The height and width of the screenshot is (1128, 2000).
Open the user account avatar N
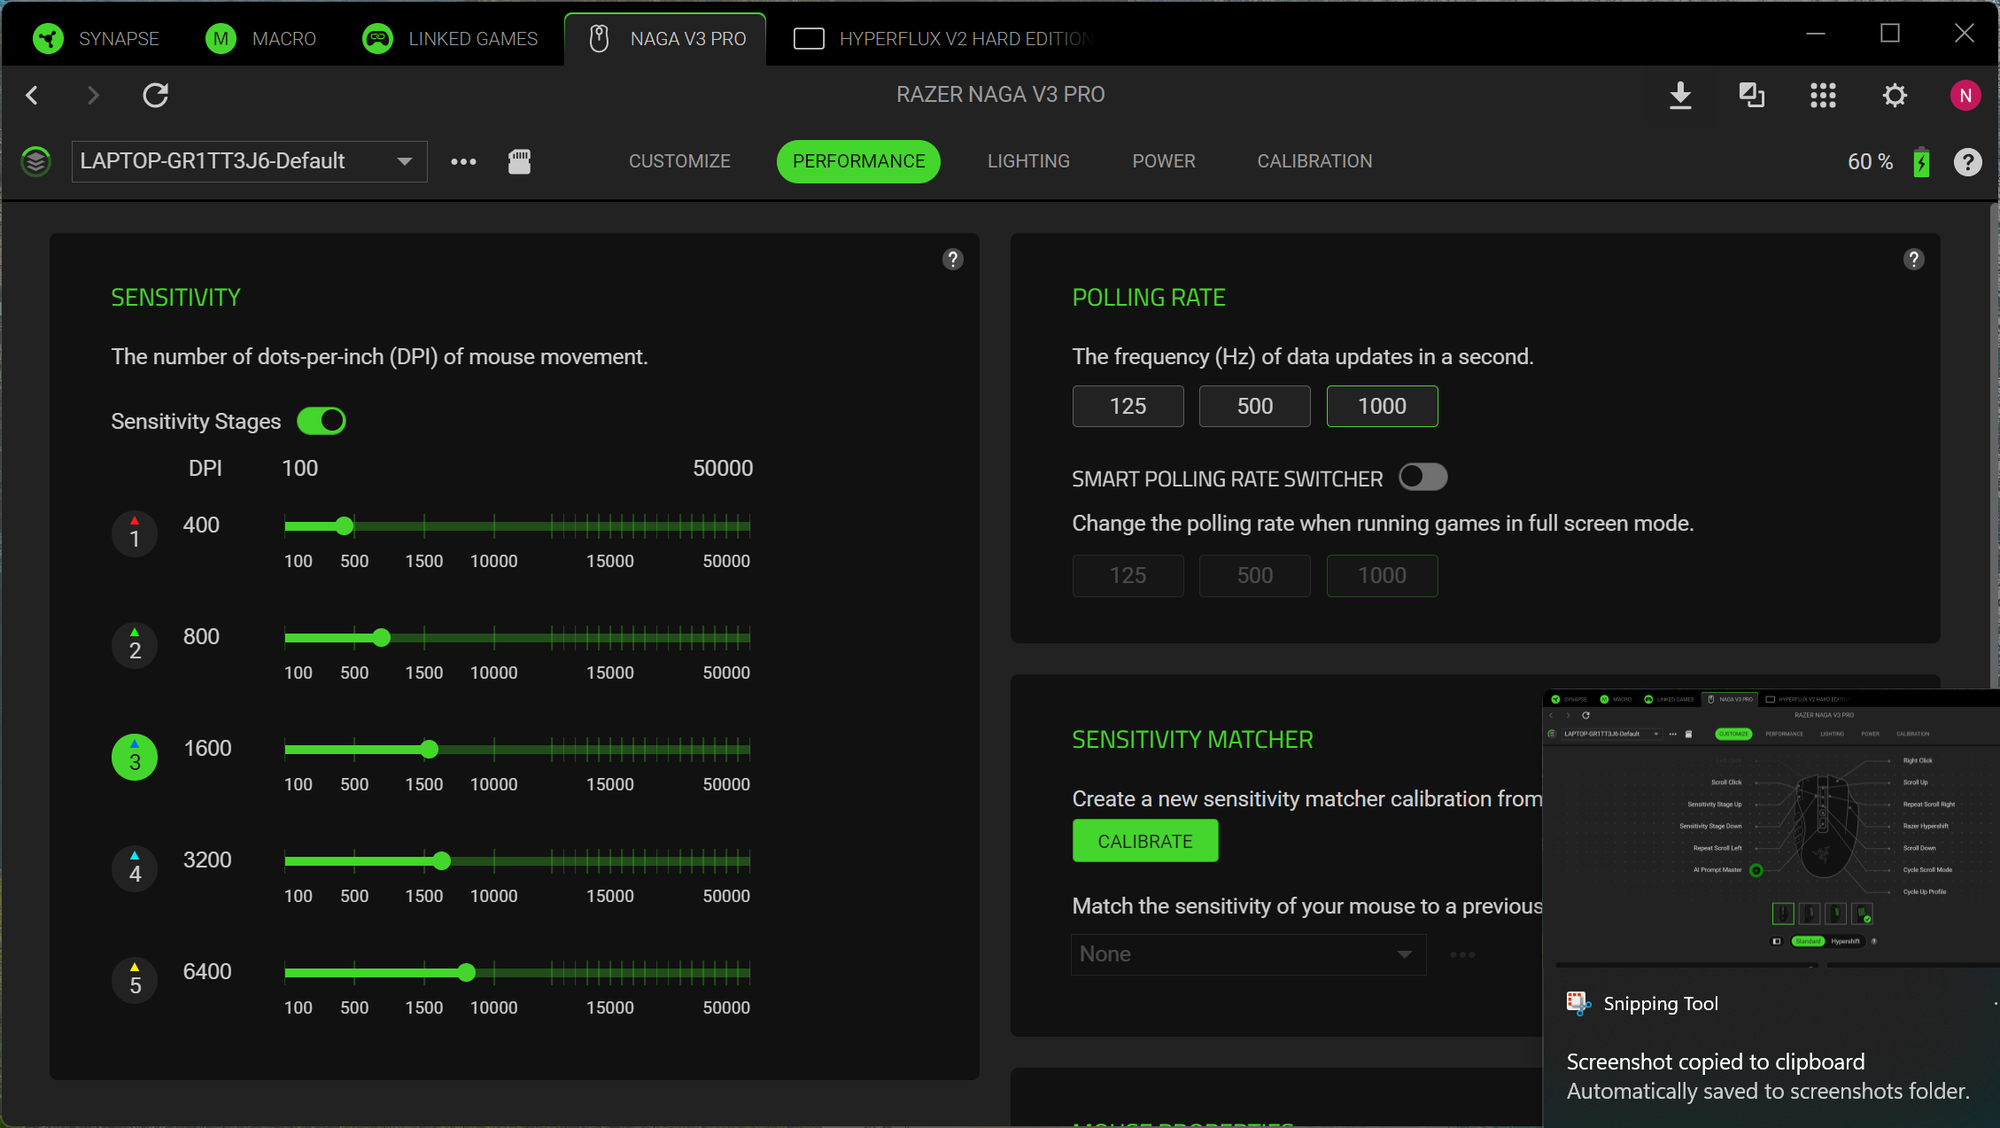click(x=1965, y=95)
